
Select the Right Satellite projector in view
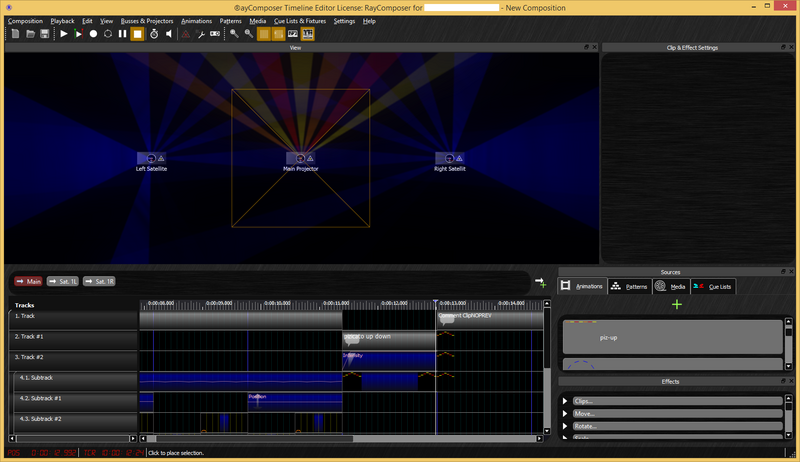pyautogui.click(x=449, y=159)
